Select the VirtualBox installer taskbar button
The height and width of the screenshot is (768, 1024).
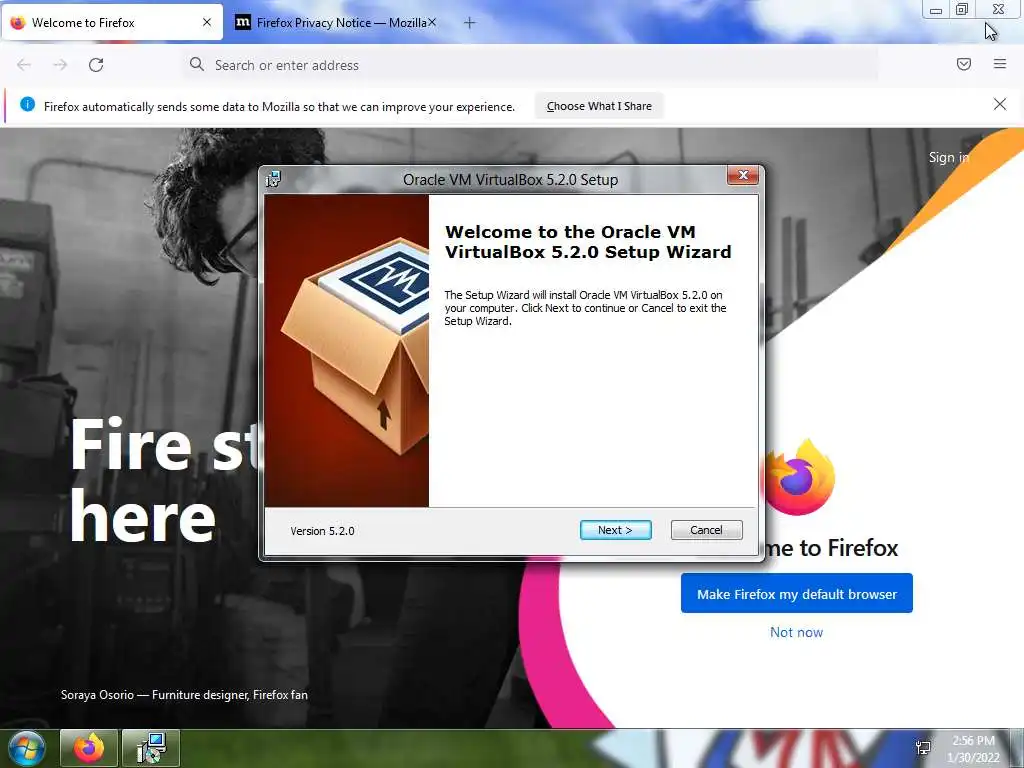pos(151,748)
